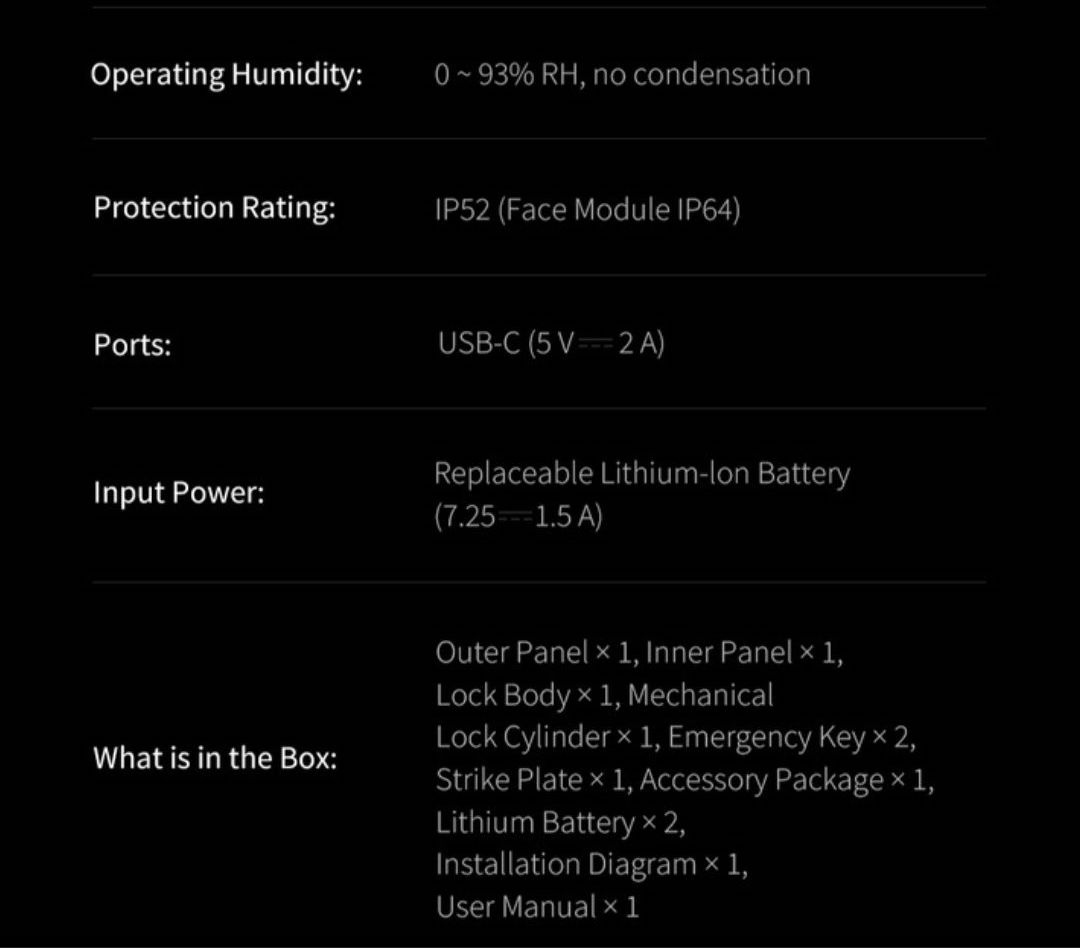1080x948 pixels.
Task: Click the Ports label
Action: pos(132,344)
